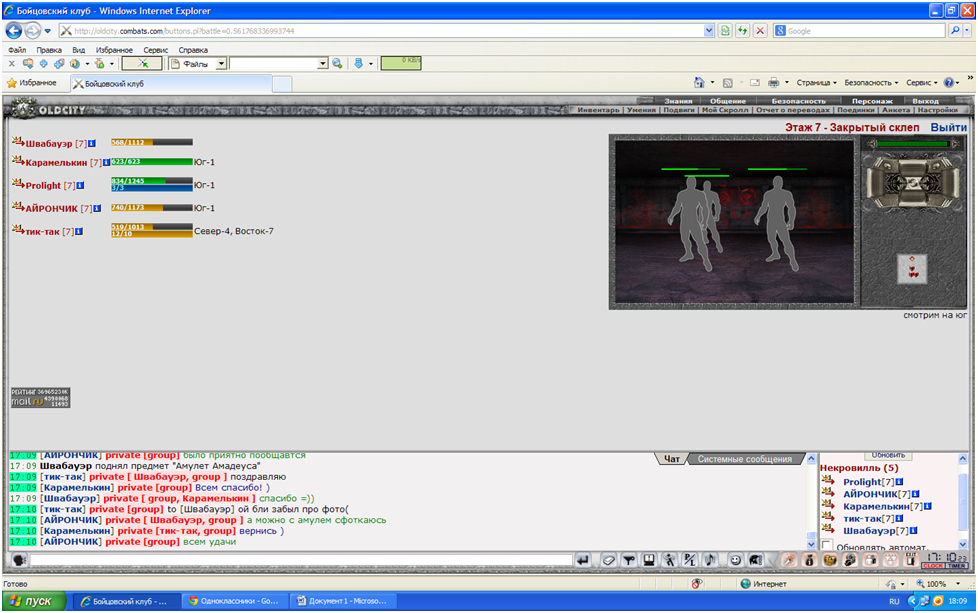The image size is (978, 613).
Task: Open the Поединки link
Action: (x=856, y=110)
